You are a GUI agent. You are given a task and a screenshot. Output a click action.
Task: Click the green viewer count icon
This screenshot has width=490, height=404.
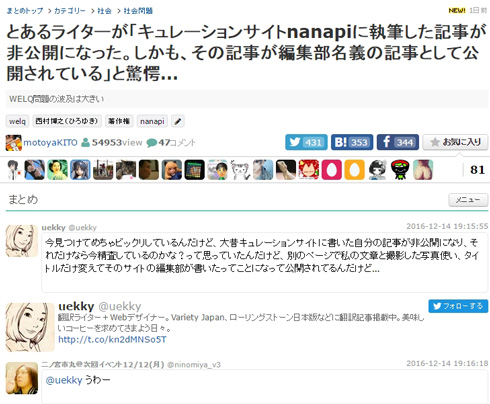pyautogui.click(x=85, y=143)
